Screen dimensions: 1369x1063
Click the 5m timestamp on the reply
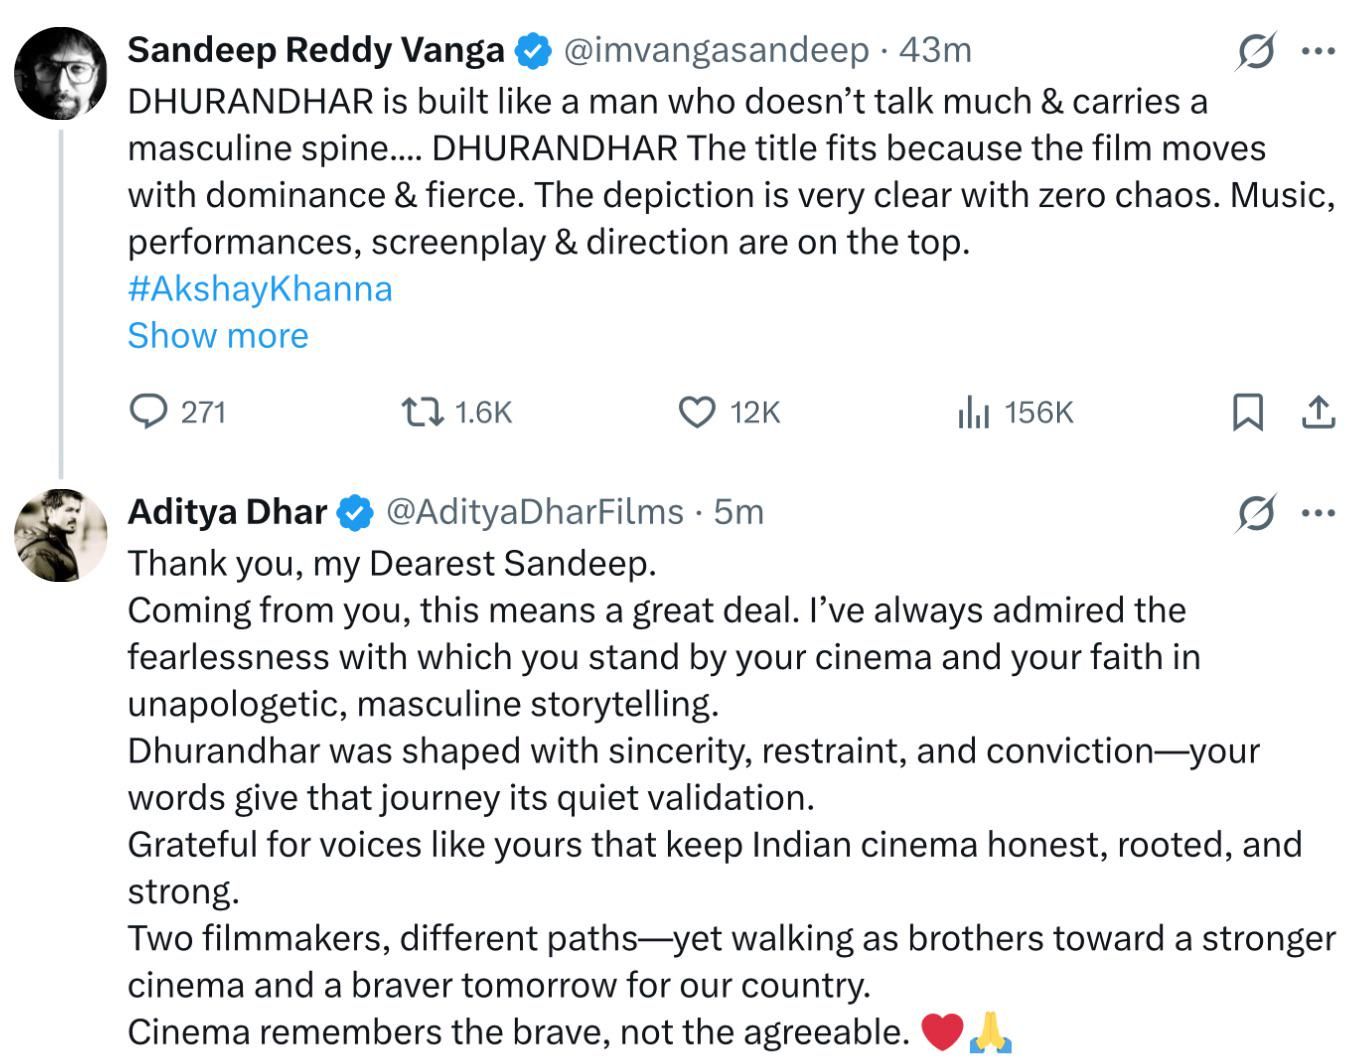[x=739, y=512]
